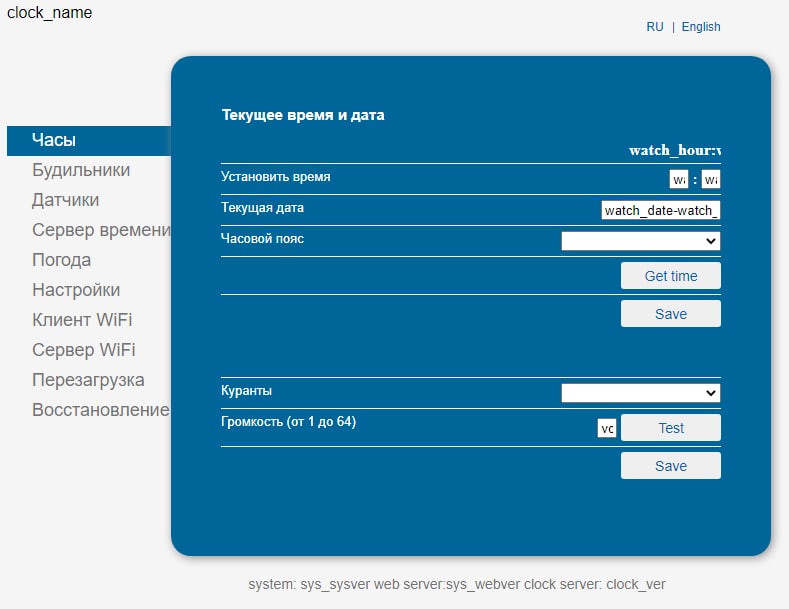Click the minutes input field
Screen dimensions: 789x609
[x=711, y=179]
